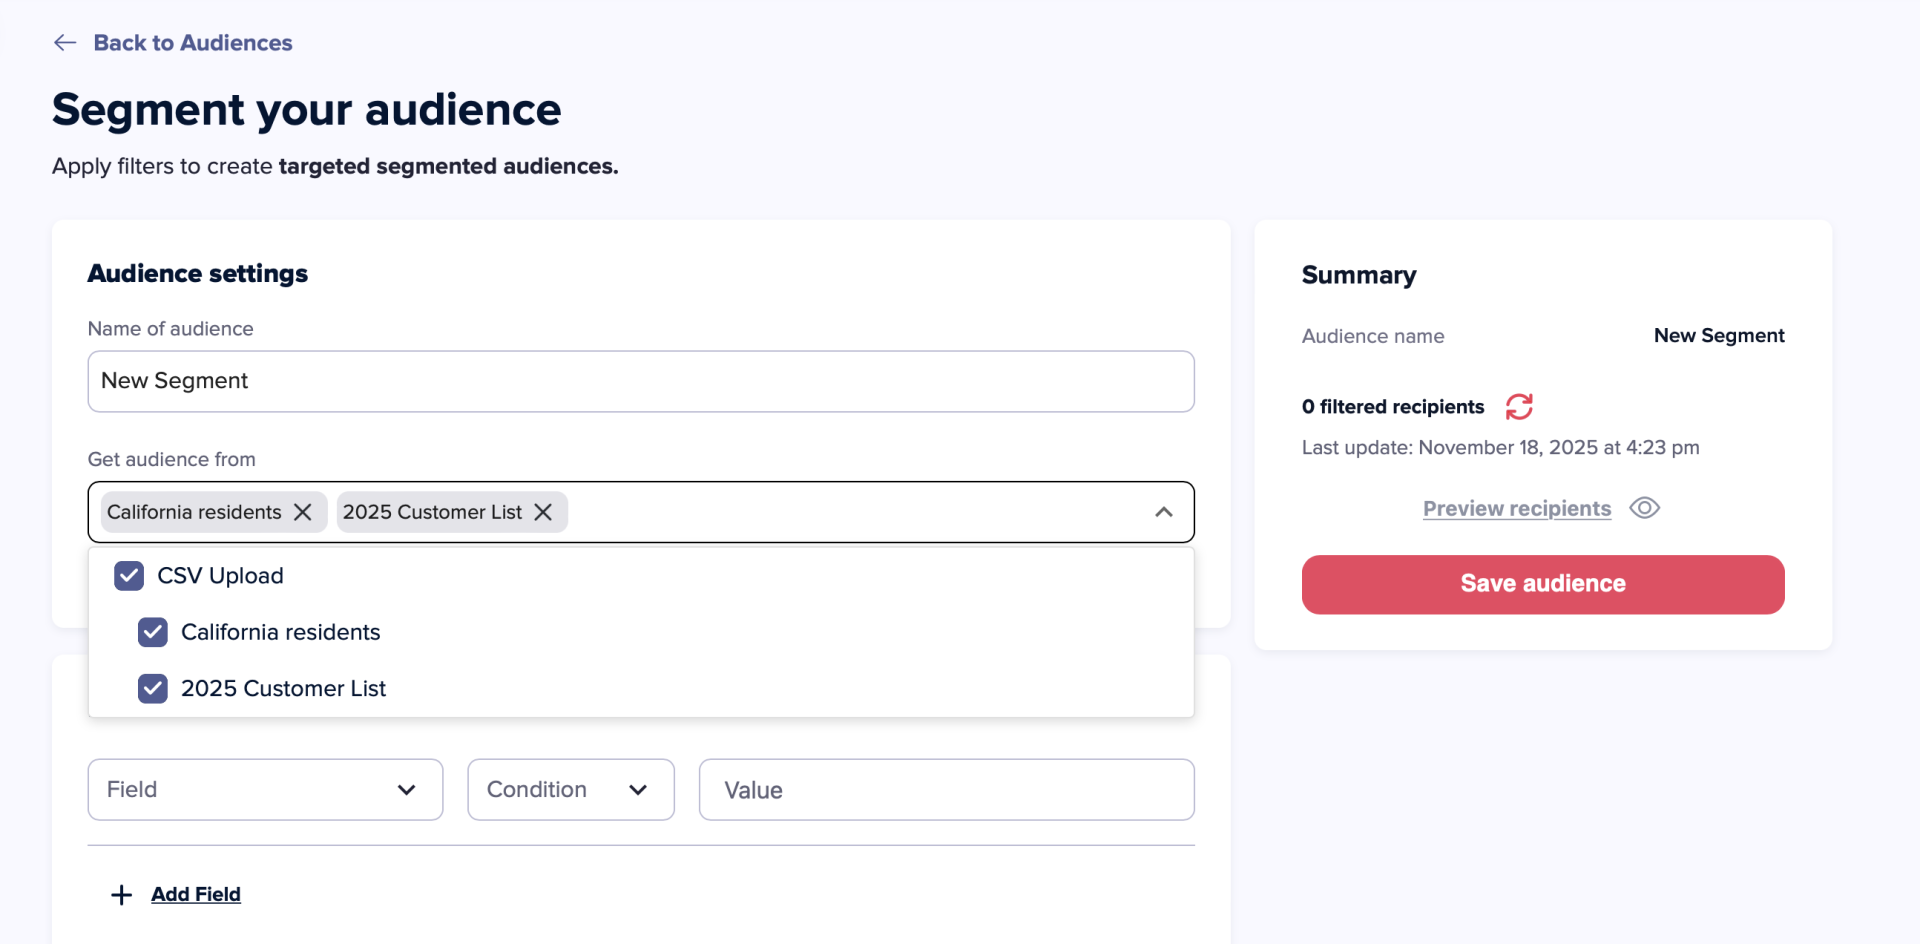Remove the 2025 Customer List tag

(543, 512)
